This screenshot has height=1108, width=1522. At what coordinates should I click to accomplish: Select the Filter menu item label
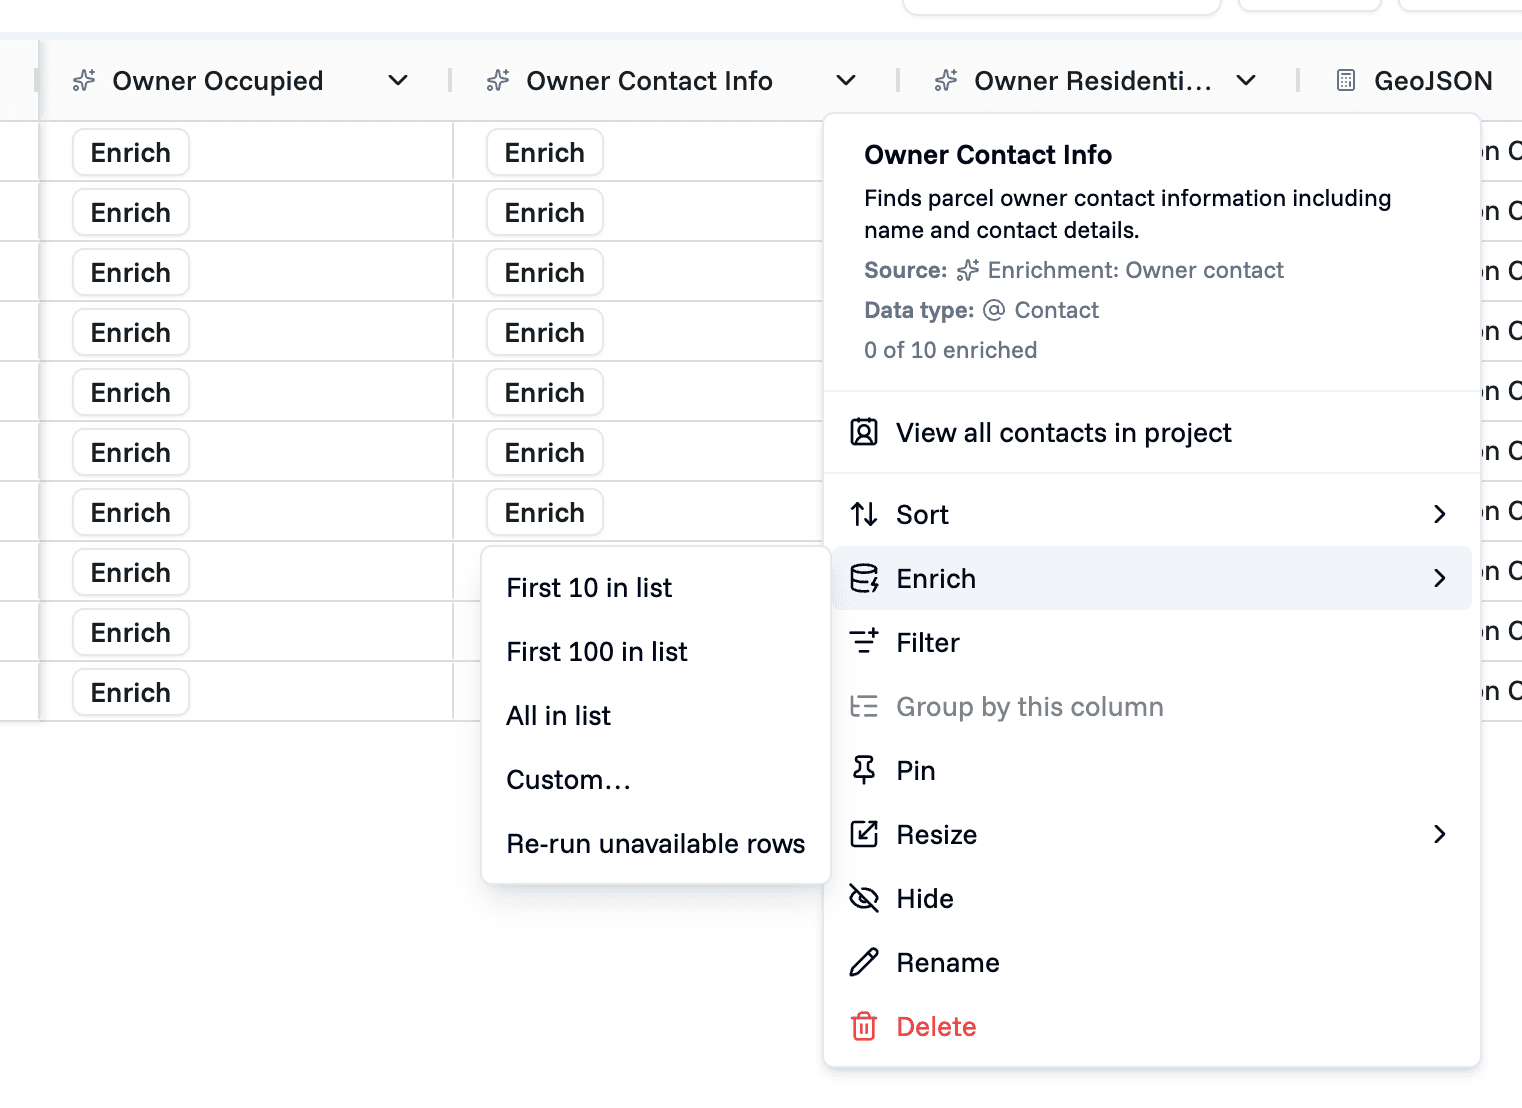click(928, 643)
